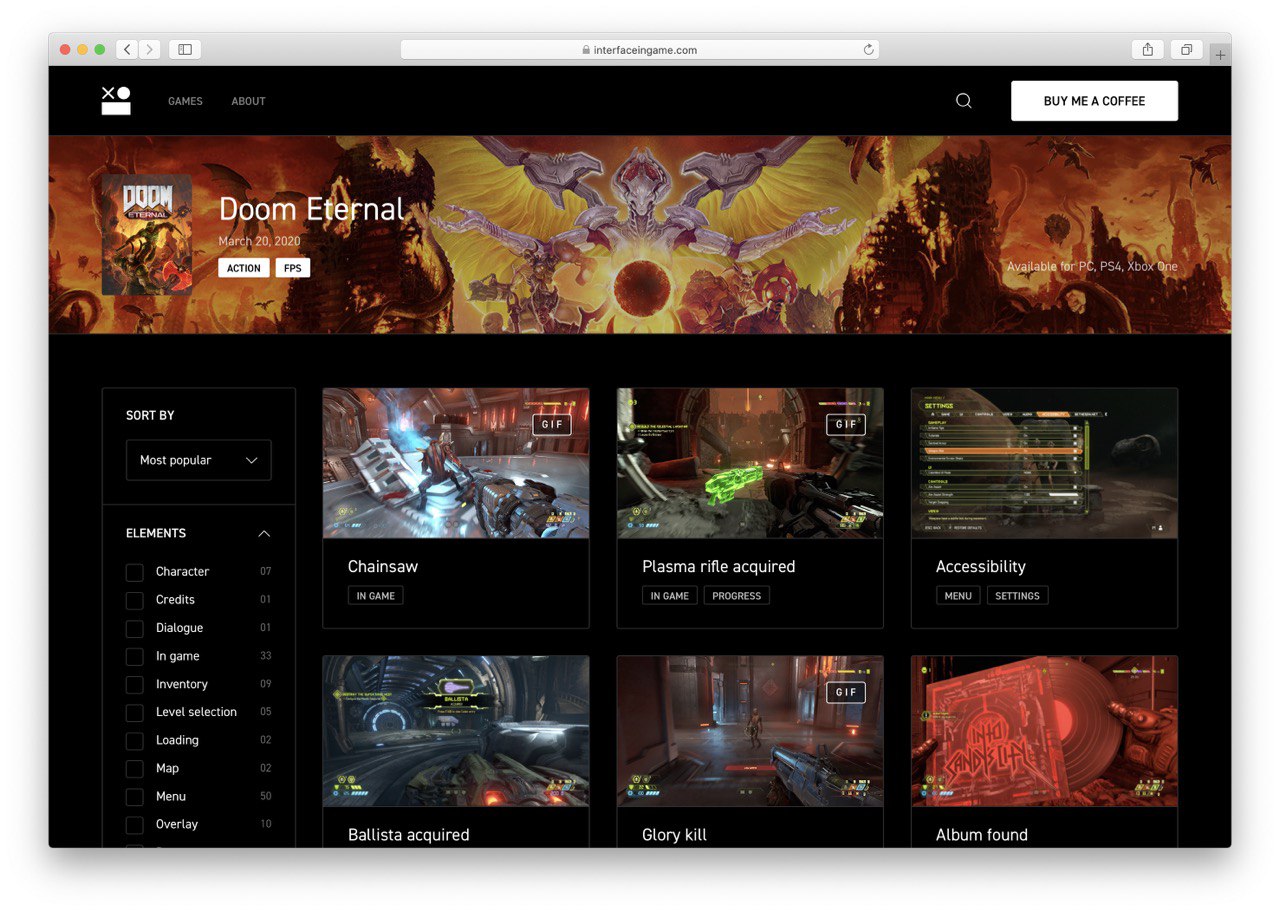Viewport: 1280px width, 912px height.
Task: Click the Ballista acquired title
Action: pos(409,834)
